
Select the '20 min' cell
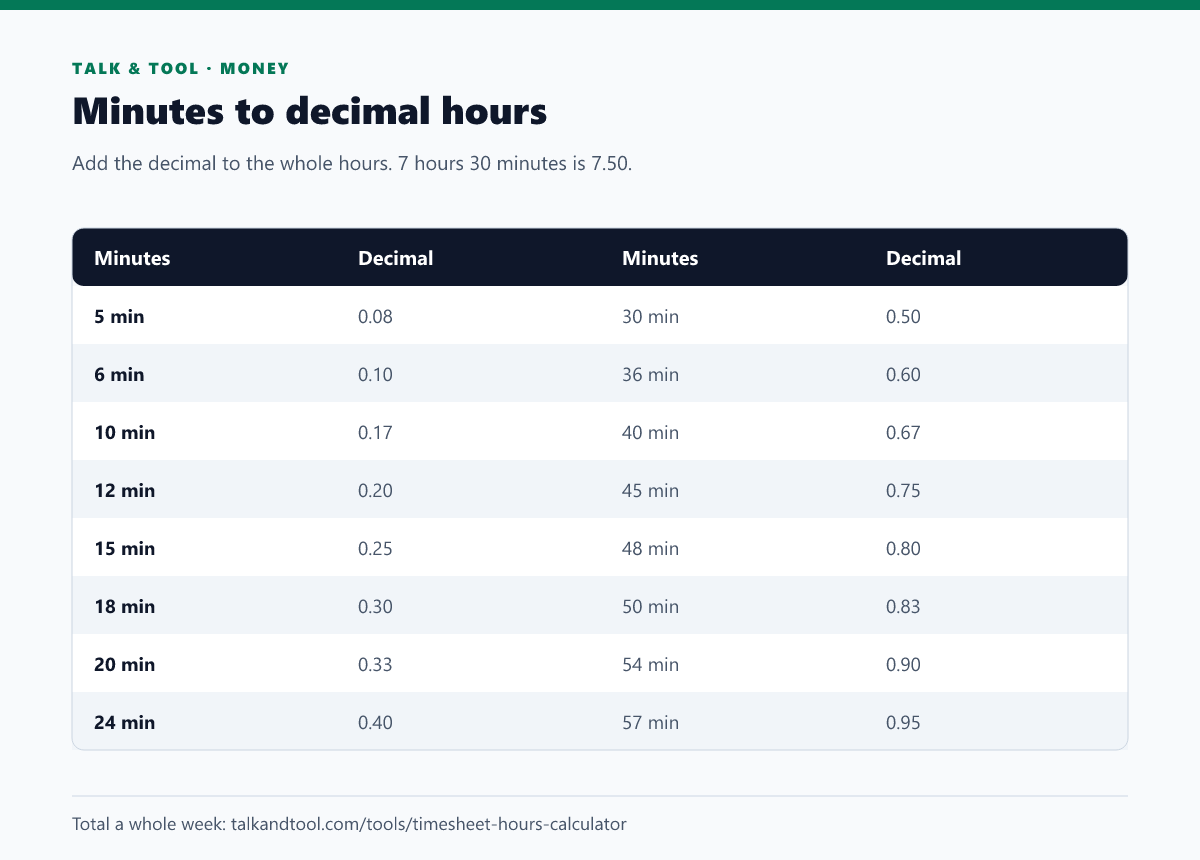click(x=125, y=665)
